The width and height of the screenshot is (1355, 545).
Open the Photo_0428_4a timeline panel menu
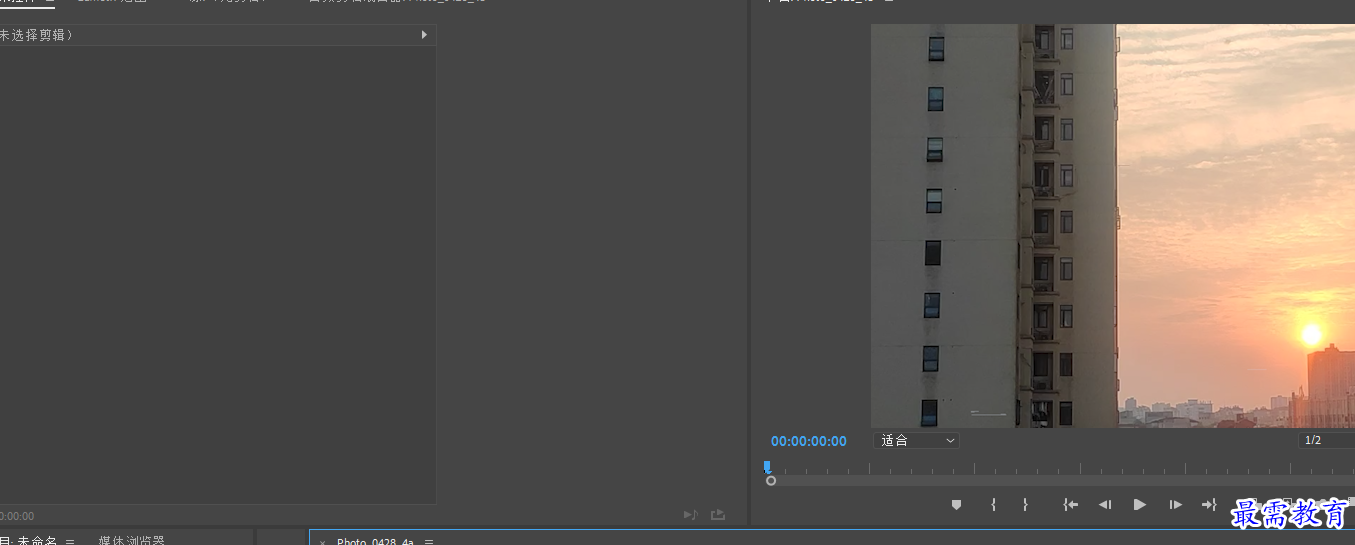pos(429,541)
